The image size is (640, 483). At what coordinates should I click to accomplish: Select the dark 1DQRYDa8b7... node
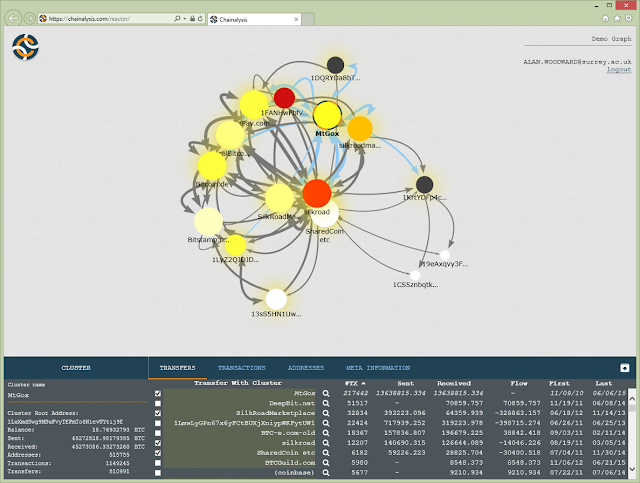[x=336, y=65]
